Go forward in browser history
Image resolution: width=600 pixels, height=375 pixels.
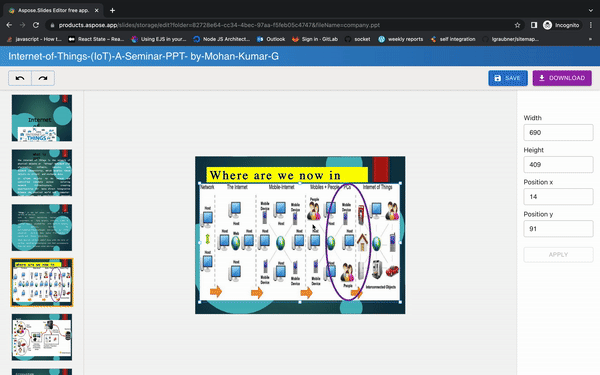pos(22,25)
